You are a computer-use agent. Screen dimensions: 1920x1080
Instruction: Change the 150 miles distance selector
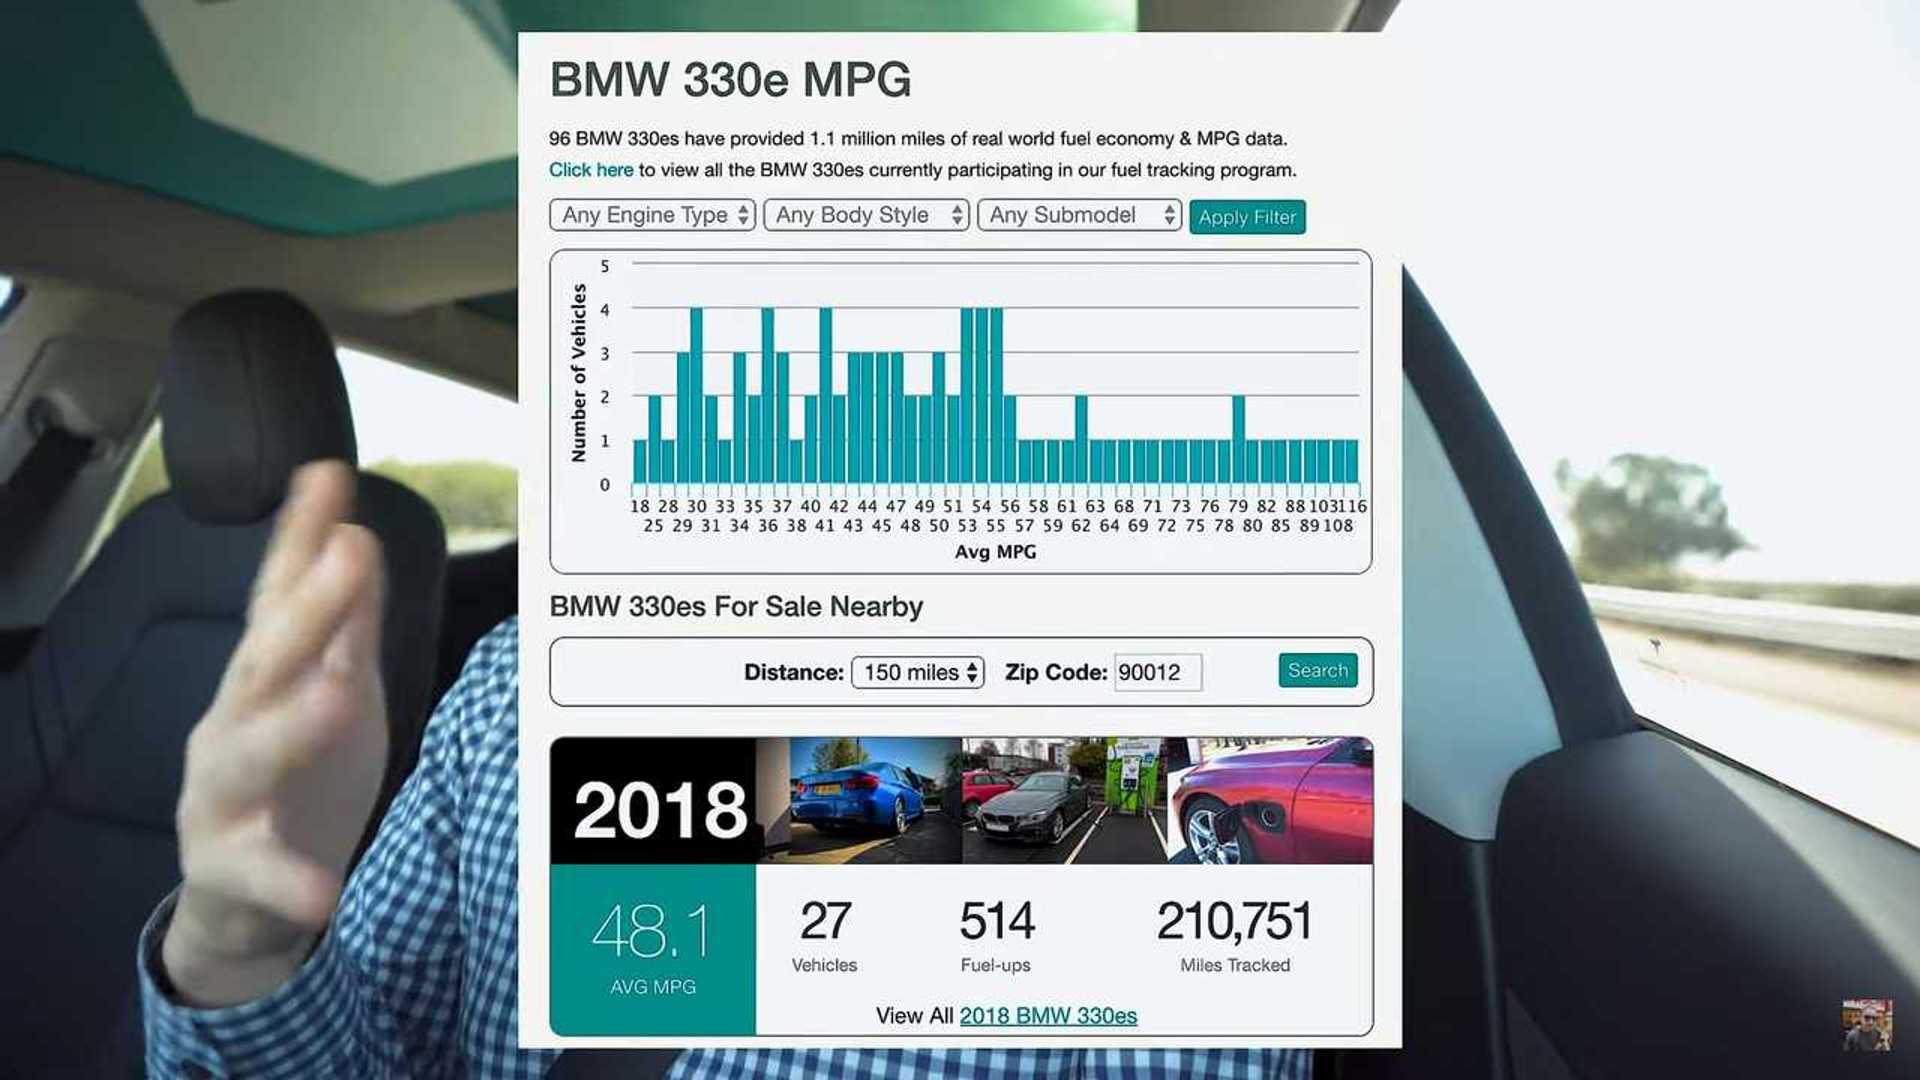[x=917, y=672]
